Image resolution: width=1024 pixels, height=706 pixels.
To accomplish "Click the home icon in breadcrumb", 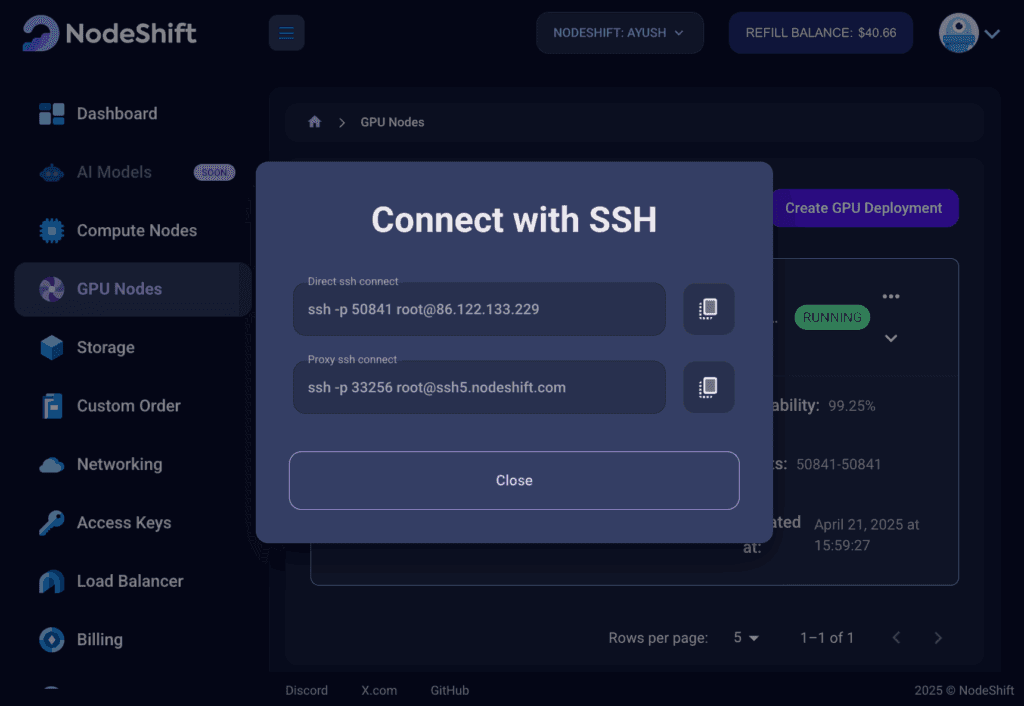I will [315, 121].
